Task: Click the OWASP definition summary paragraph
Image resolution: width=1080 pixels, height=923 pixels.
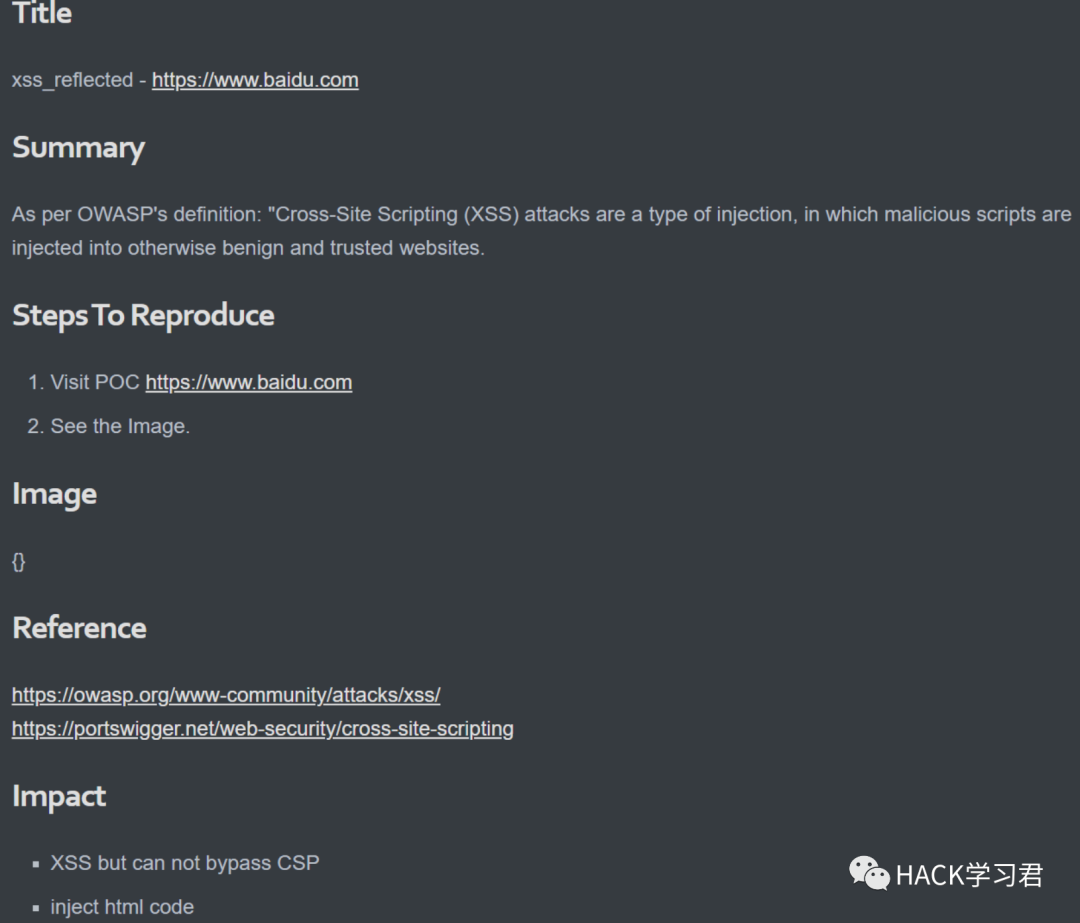Action: [541, 231]
